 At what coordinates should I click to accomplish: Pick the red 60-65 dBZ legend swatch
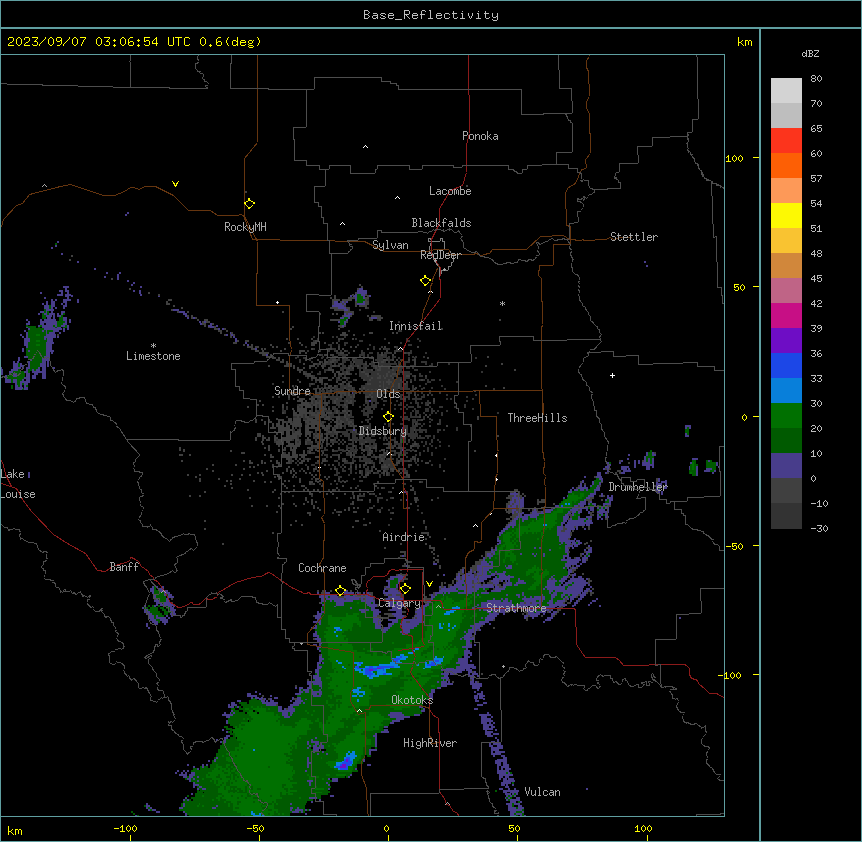pos(786,141)
